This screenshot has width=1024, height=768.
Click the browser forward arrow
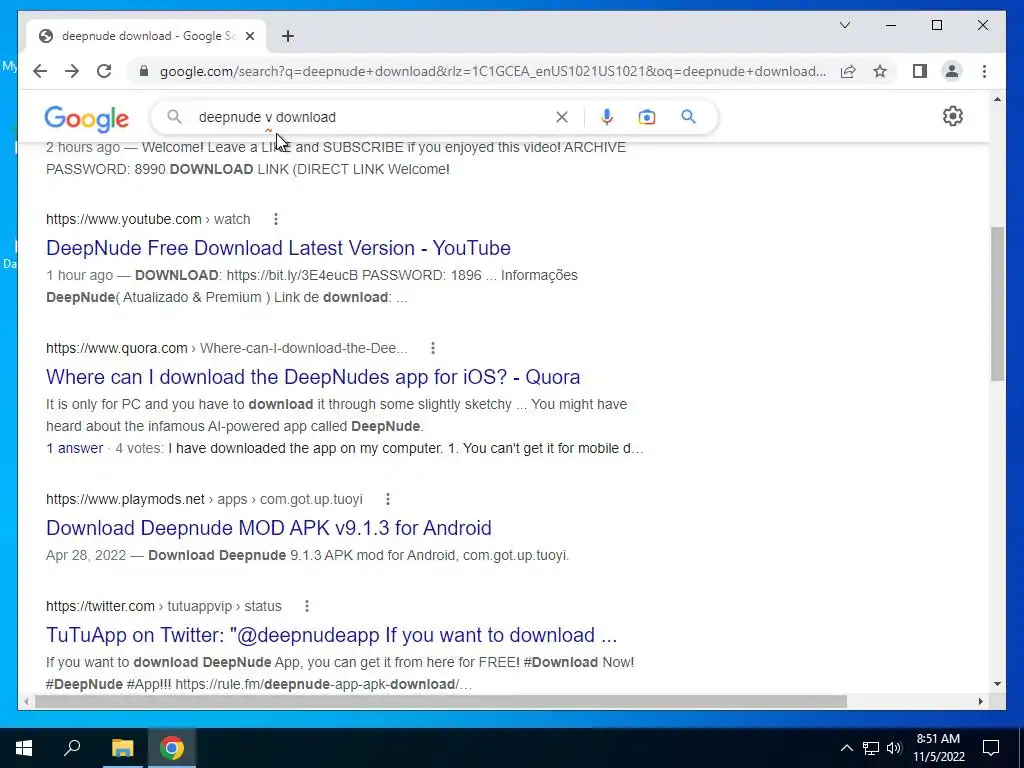72,71
